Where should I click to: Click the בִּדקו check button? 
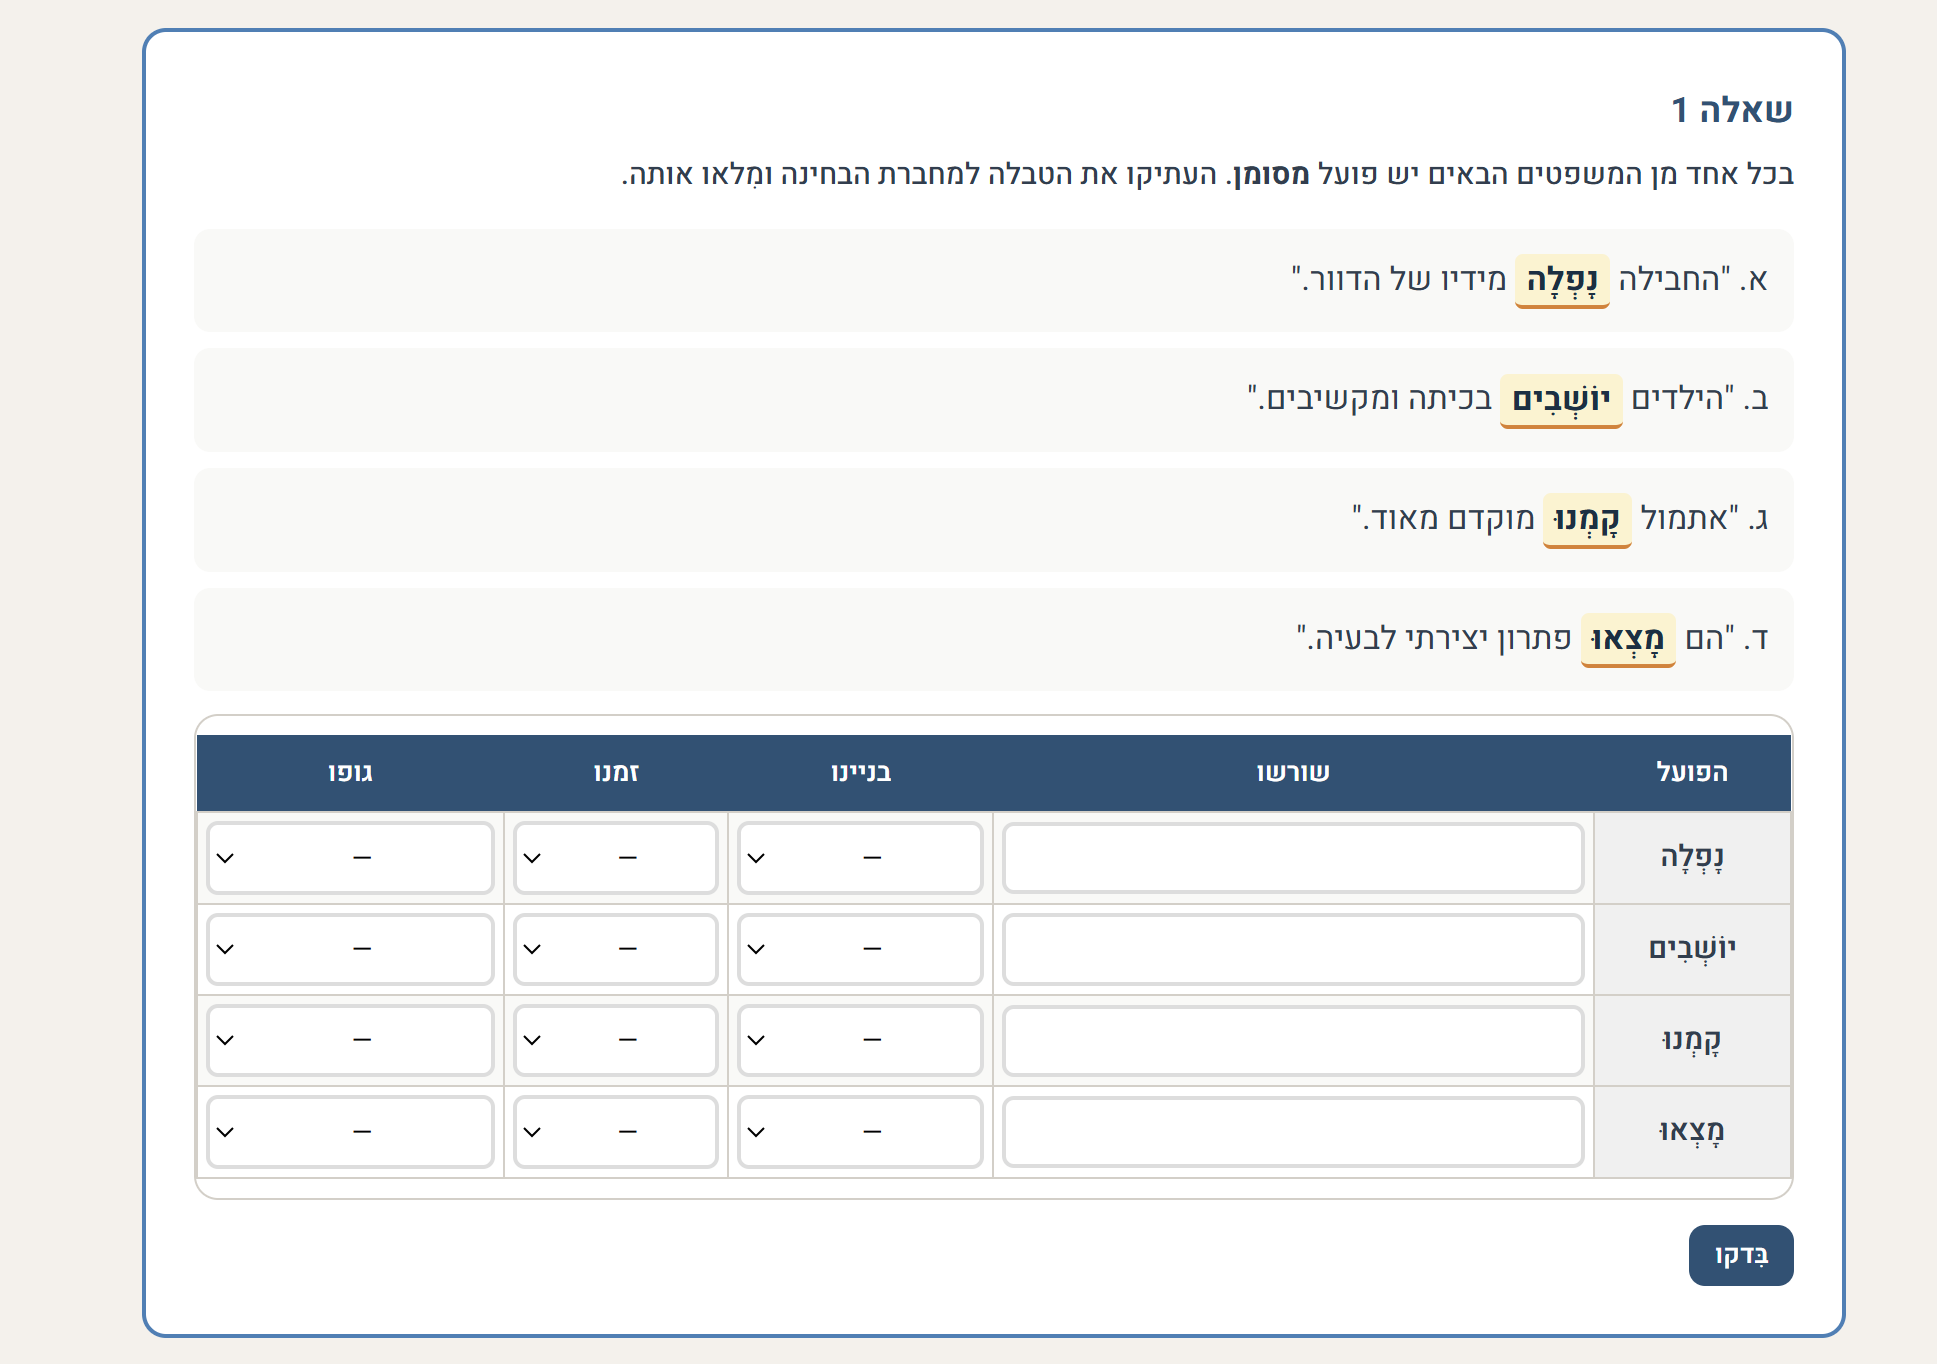[x=1741, y=1255]
